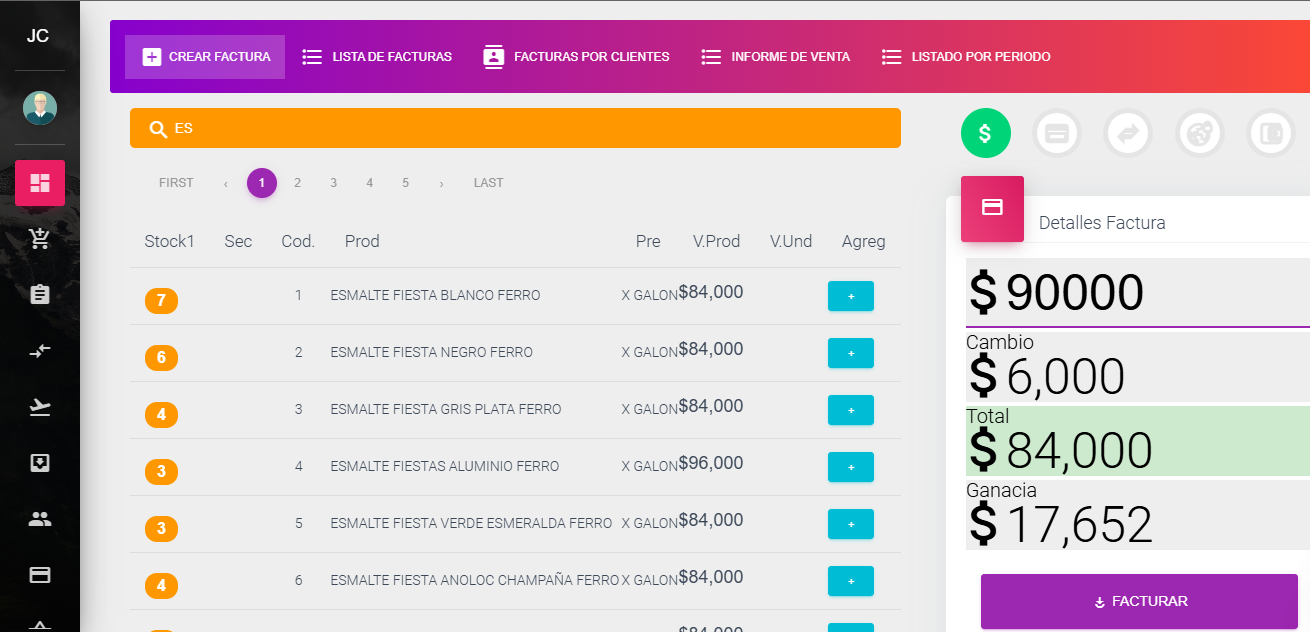Open the add-to-cart sidebar icon
This screenshot has width=1310, height=632.
(x=40, y=239)
